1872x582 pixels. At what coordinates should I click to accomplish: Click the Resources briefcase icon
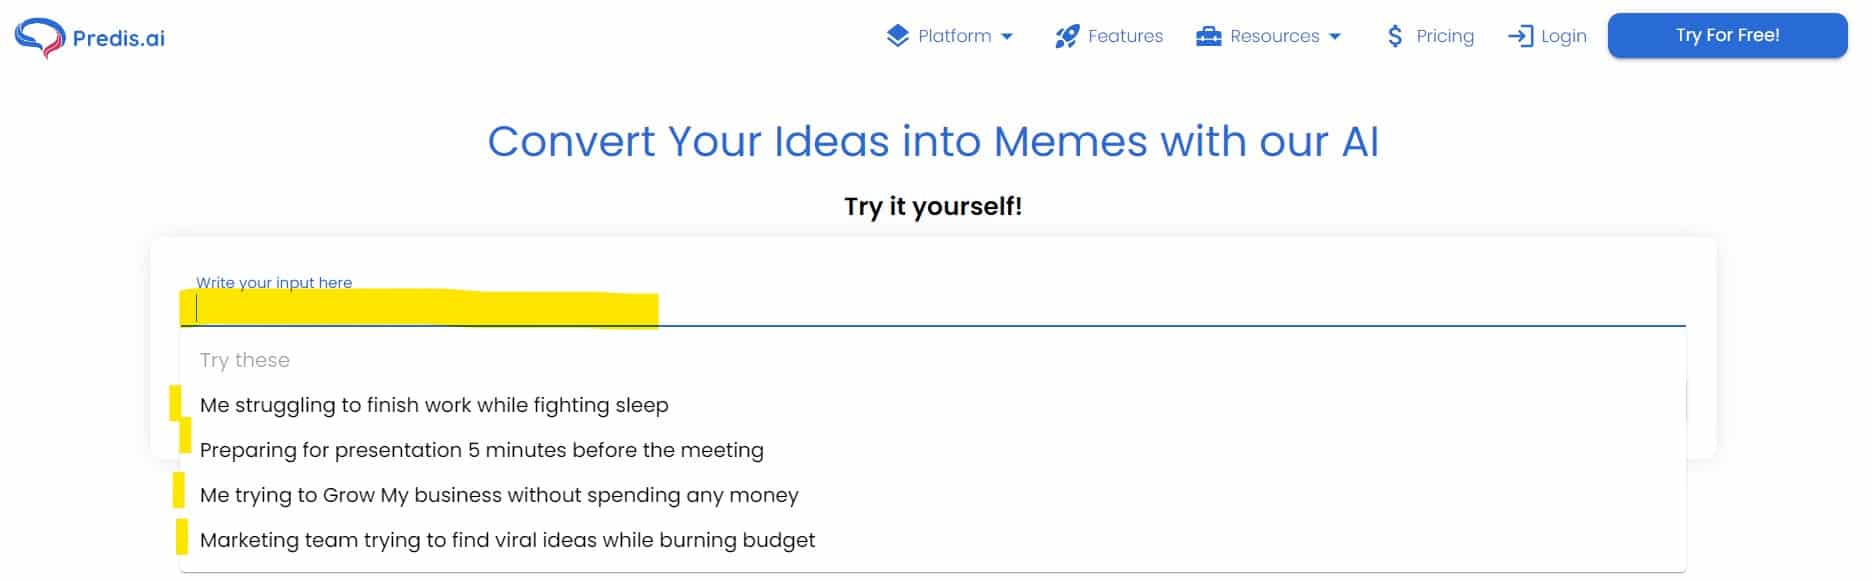(1209, 36)
